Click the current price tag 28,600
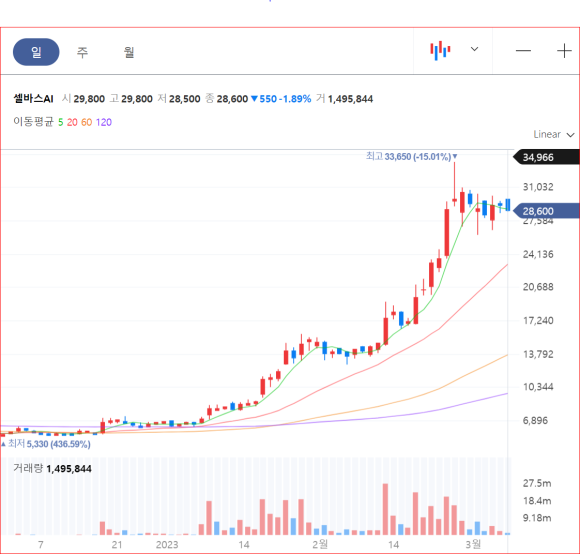580x554 pixels. [546, 211]
